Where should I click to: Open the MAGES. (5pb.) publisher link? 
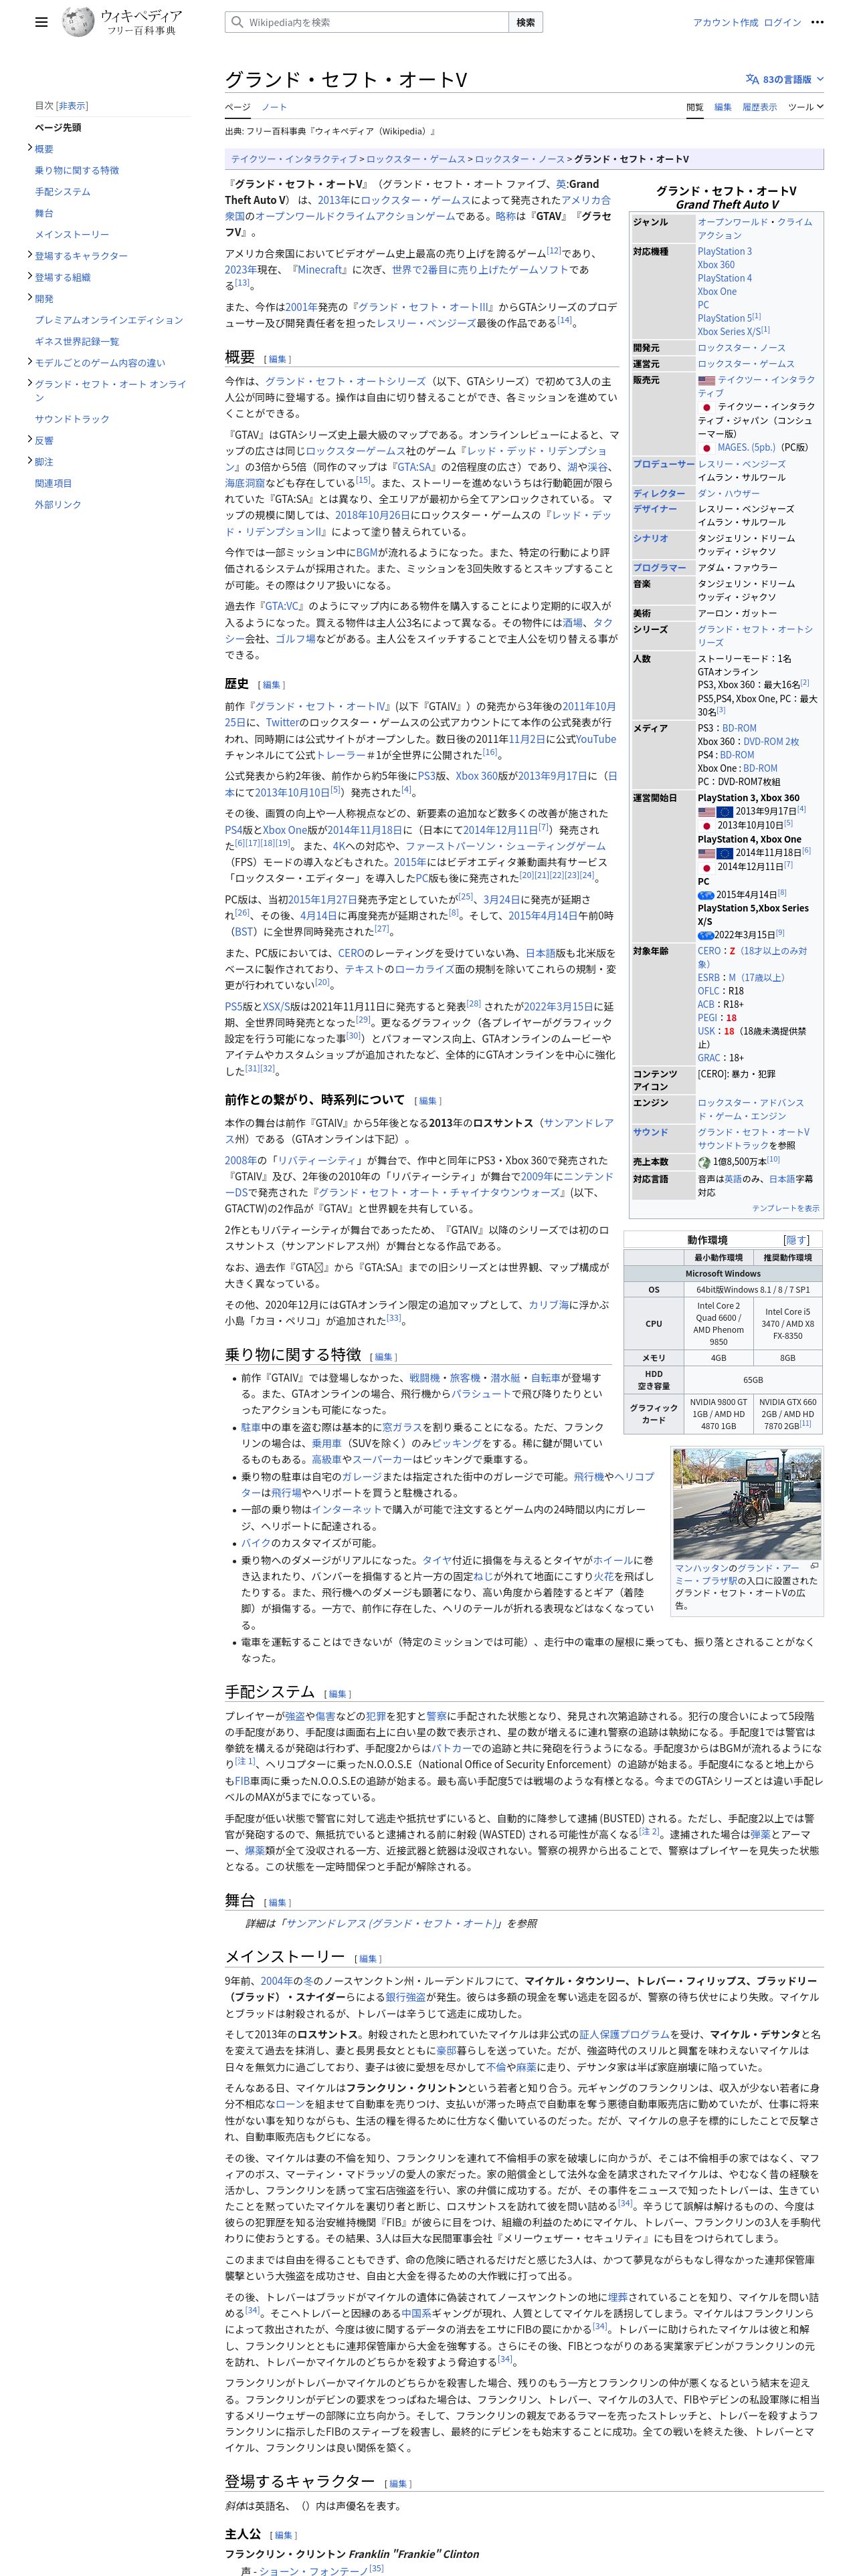746,447
